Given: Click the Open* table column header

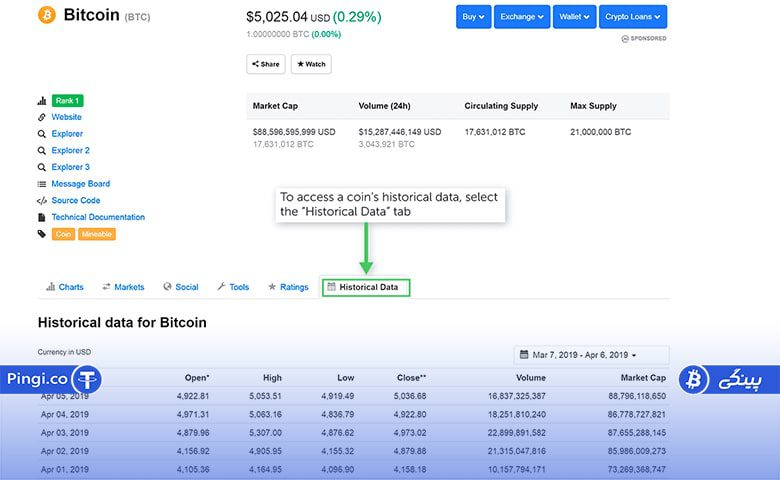Looking at the screenshot, I should (197, 378).
